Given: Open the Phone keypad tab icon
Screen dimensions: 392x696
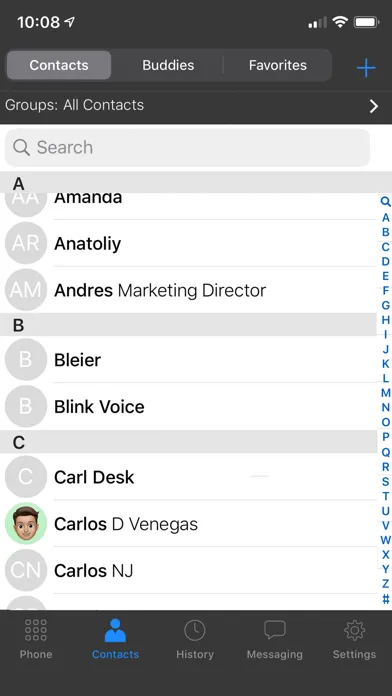Looking at the screenshot, I should (x=36, y=630).
